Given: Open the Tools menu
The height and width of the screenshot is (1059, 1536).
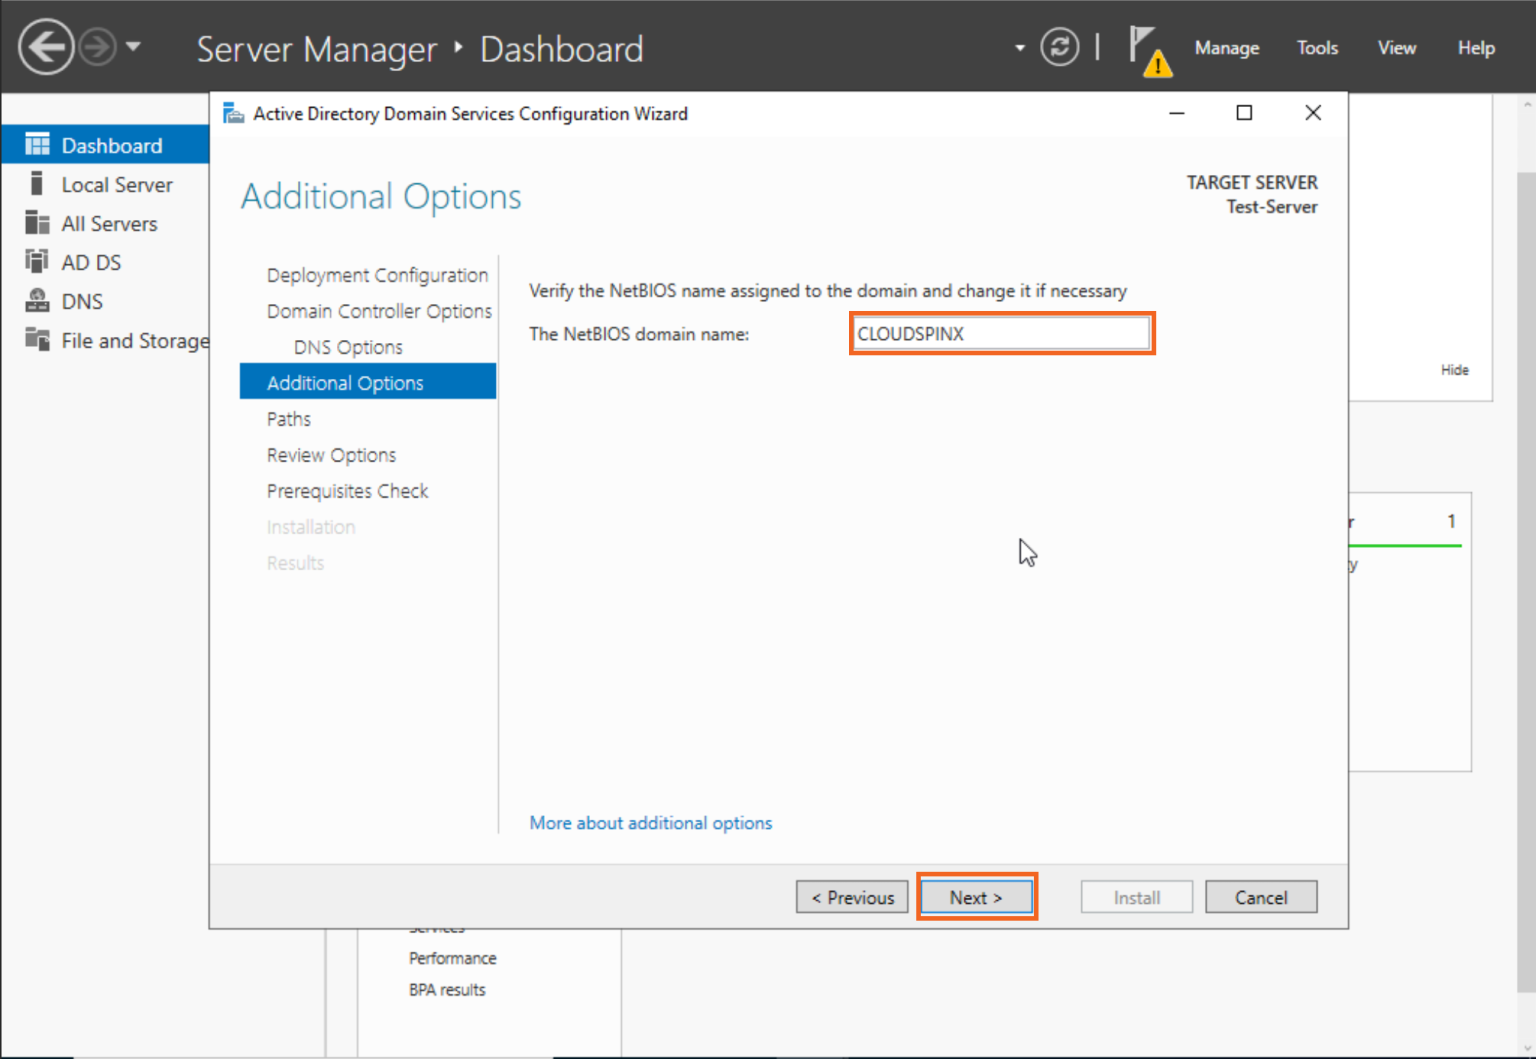Looking at the screenshot, I should [1317, 47].
